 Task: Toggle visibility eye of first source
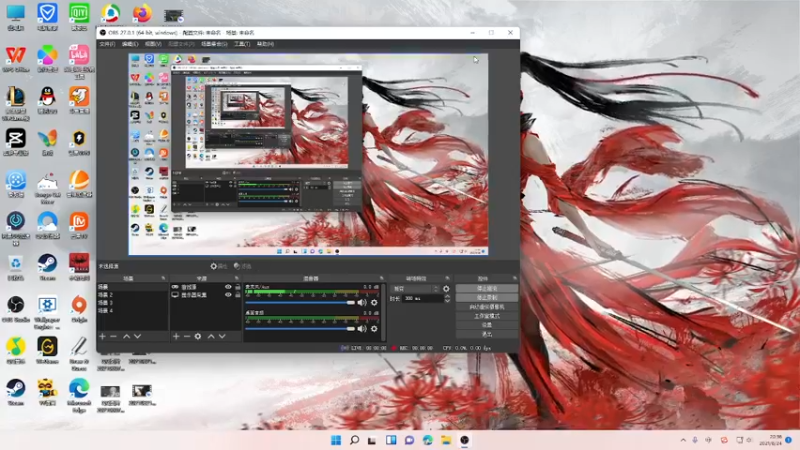coord(228,287)
